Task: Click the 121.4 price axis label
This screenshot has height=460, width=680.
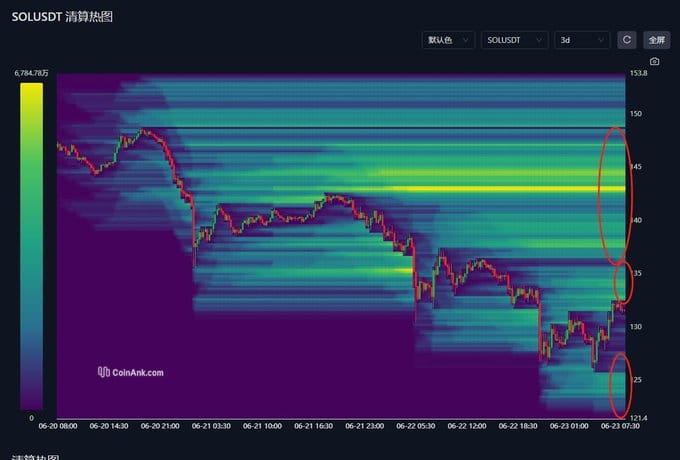Action: pos(638,418)
